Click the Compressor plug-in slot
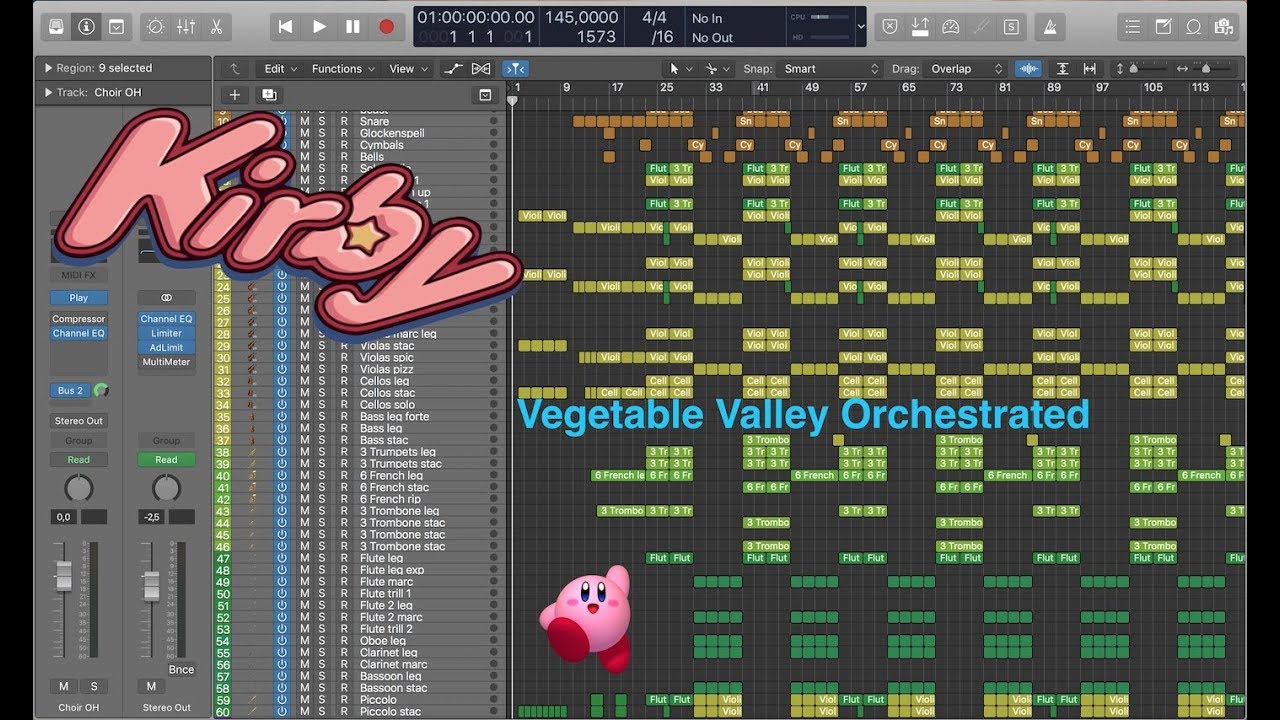Viewport: 1280px width, 720px height. [x=79, y=319]
